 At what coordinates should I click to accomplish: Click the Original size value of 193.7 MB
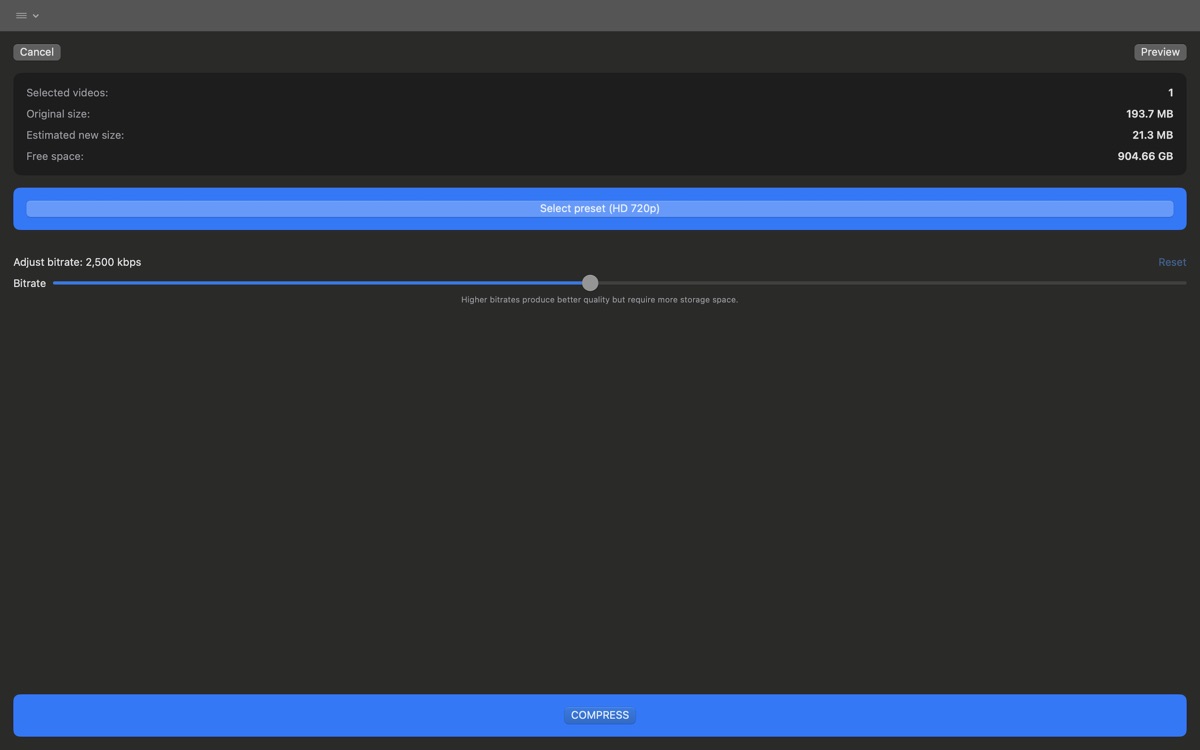point(1150,113)
